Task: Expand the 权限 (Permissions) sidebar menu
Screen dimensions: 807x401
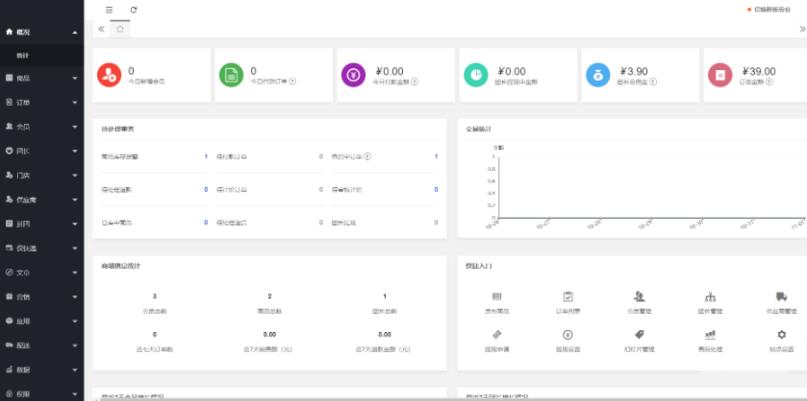Action: pyautogui.click(x=42, y=394)
